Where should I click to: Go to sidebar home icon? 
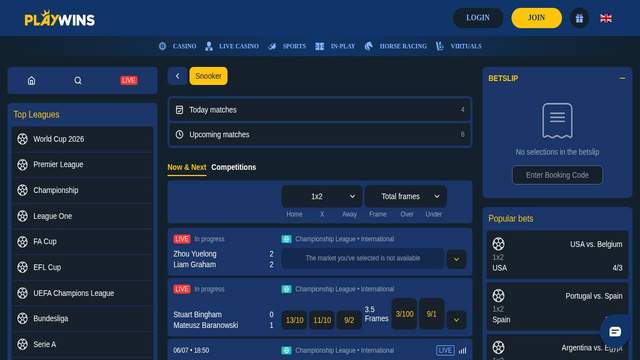tap(31, 80)
